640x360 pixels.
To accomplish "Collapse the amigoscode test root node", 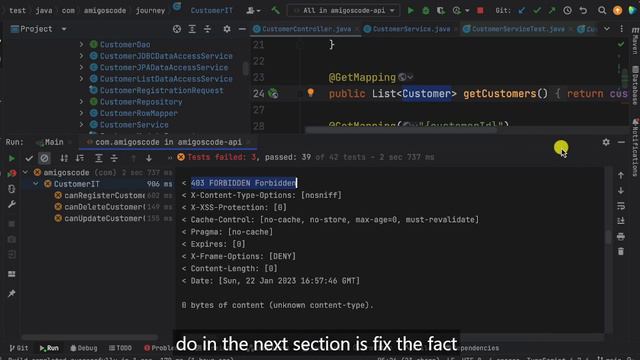I will point(26,173).
